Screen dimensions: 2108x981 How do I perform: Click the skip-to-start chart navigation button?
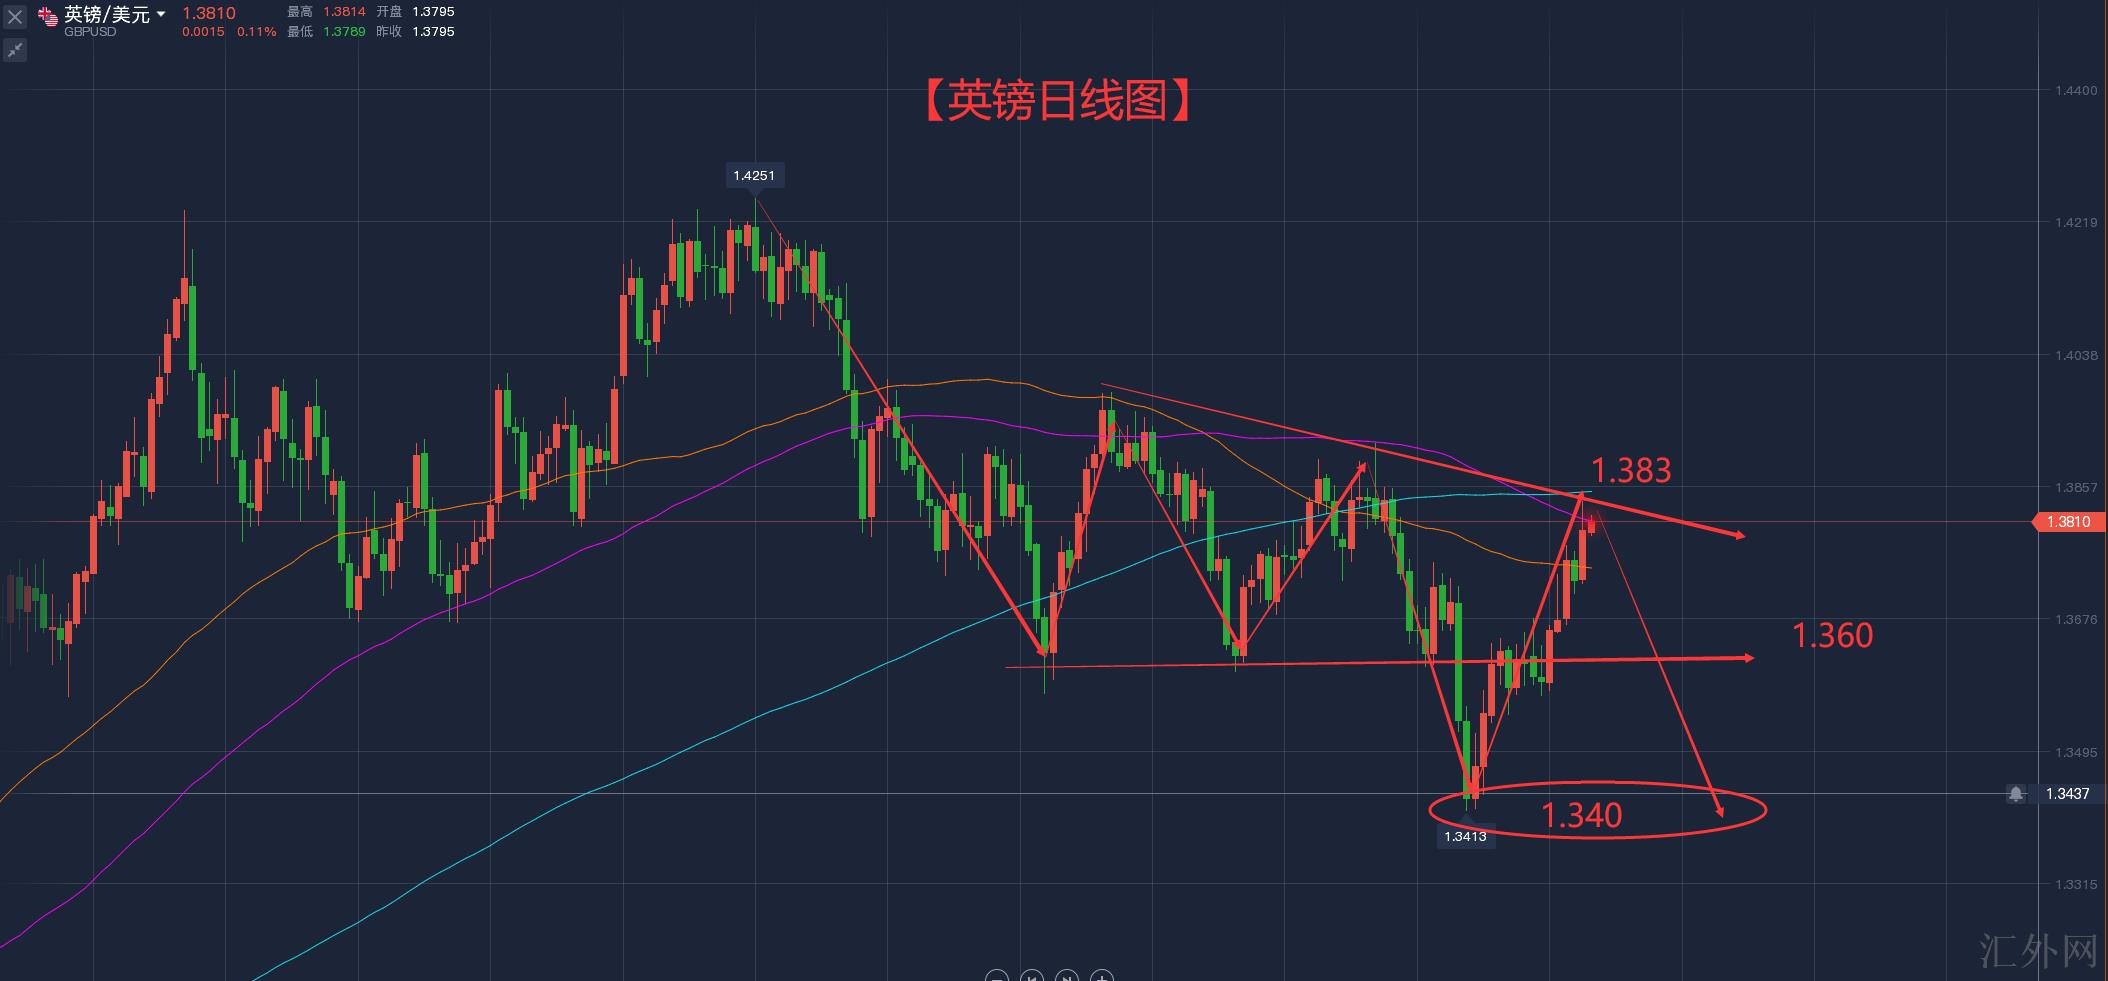(1031, 976)
